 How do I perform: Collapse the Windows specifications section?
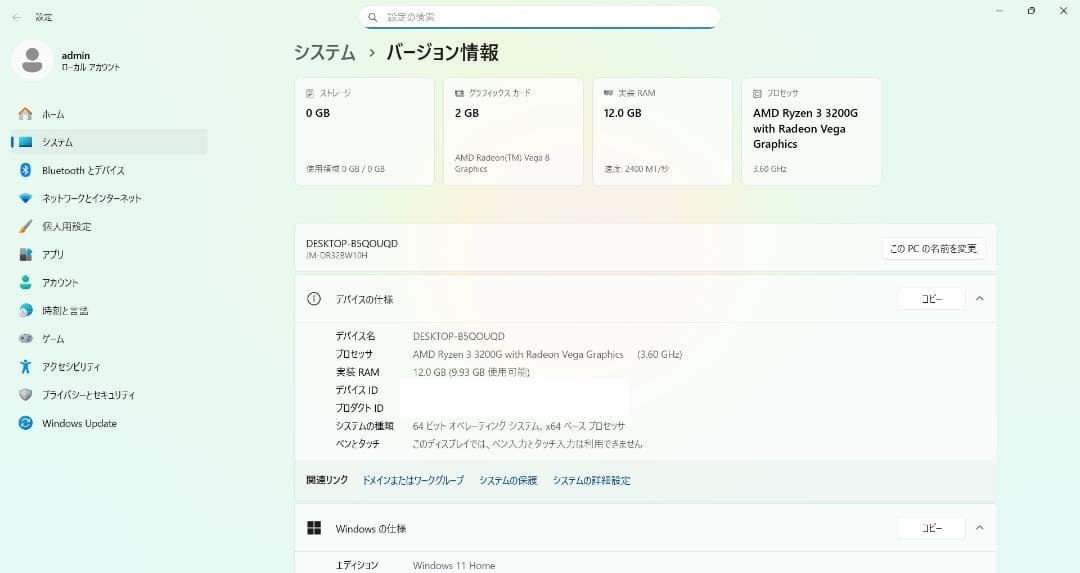(x=979, y=528)
